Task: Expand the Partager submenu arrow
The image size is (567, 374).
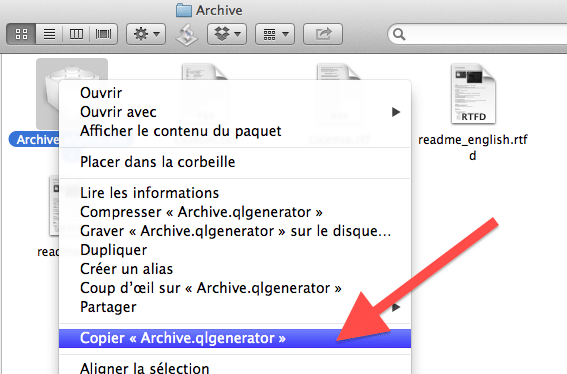Action: pos(396,307)
